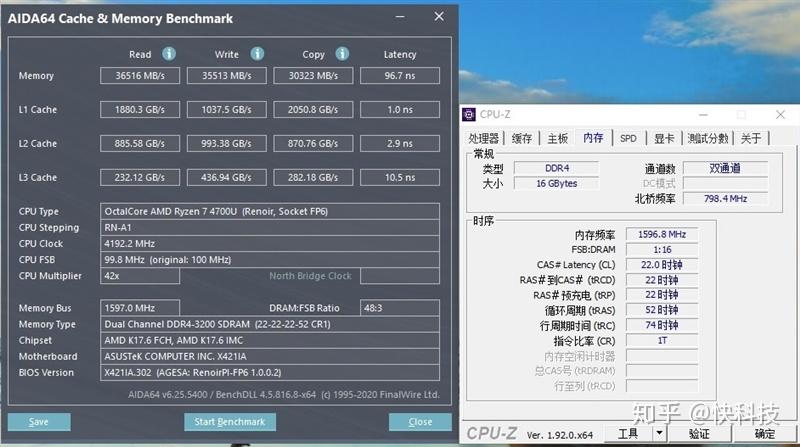Minimize the CPU-Z window
Image resolution: width=800 pixels, height=447 pixels.
pyautogui.click(x=703, y=115)
